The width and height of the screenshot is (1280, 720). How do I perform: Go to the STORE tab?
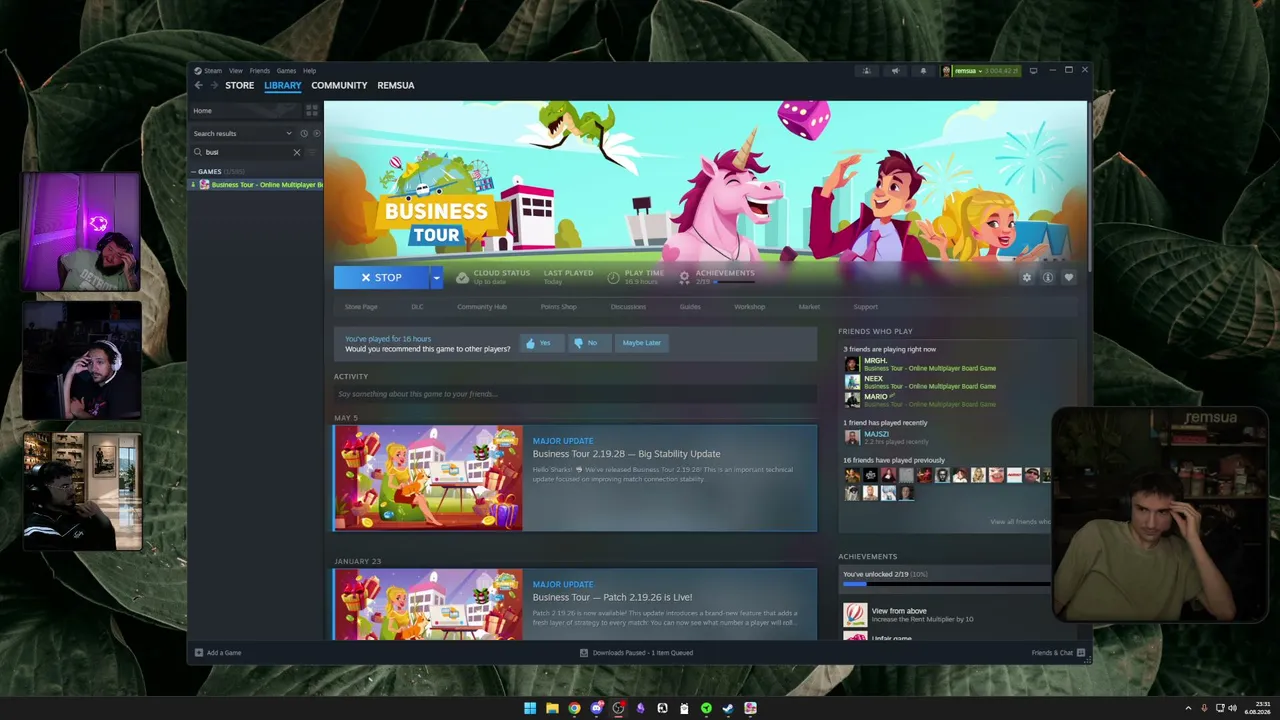[239, 85]
